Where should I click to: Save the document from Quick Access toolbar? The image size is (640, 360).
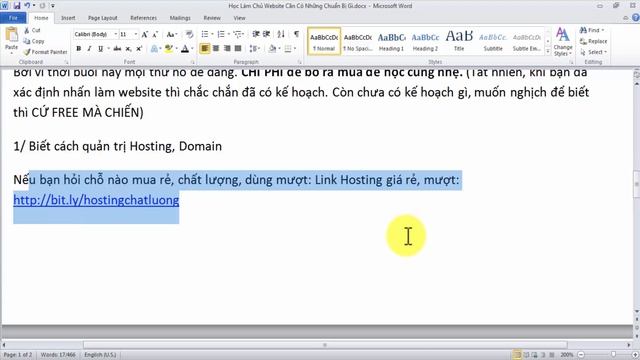[17, 6]
